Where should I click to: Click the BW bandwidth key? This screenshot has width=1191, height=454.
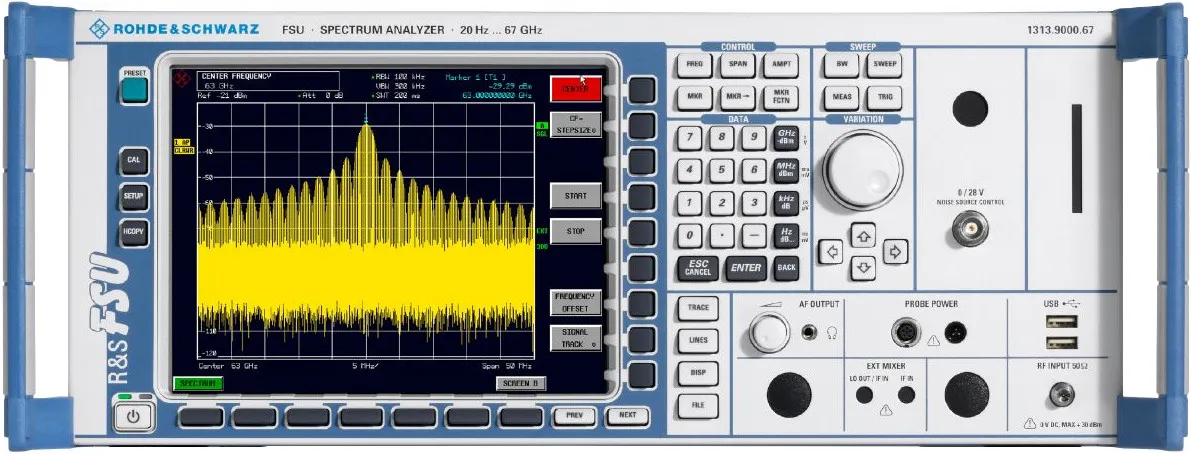[x=842, y=65]
